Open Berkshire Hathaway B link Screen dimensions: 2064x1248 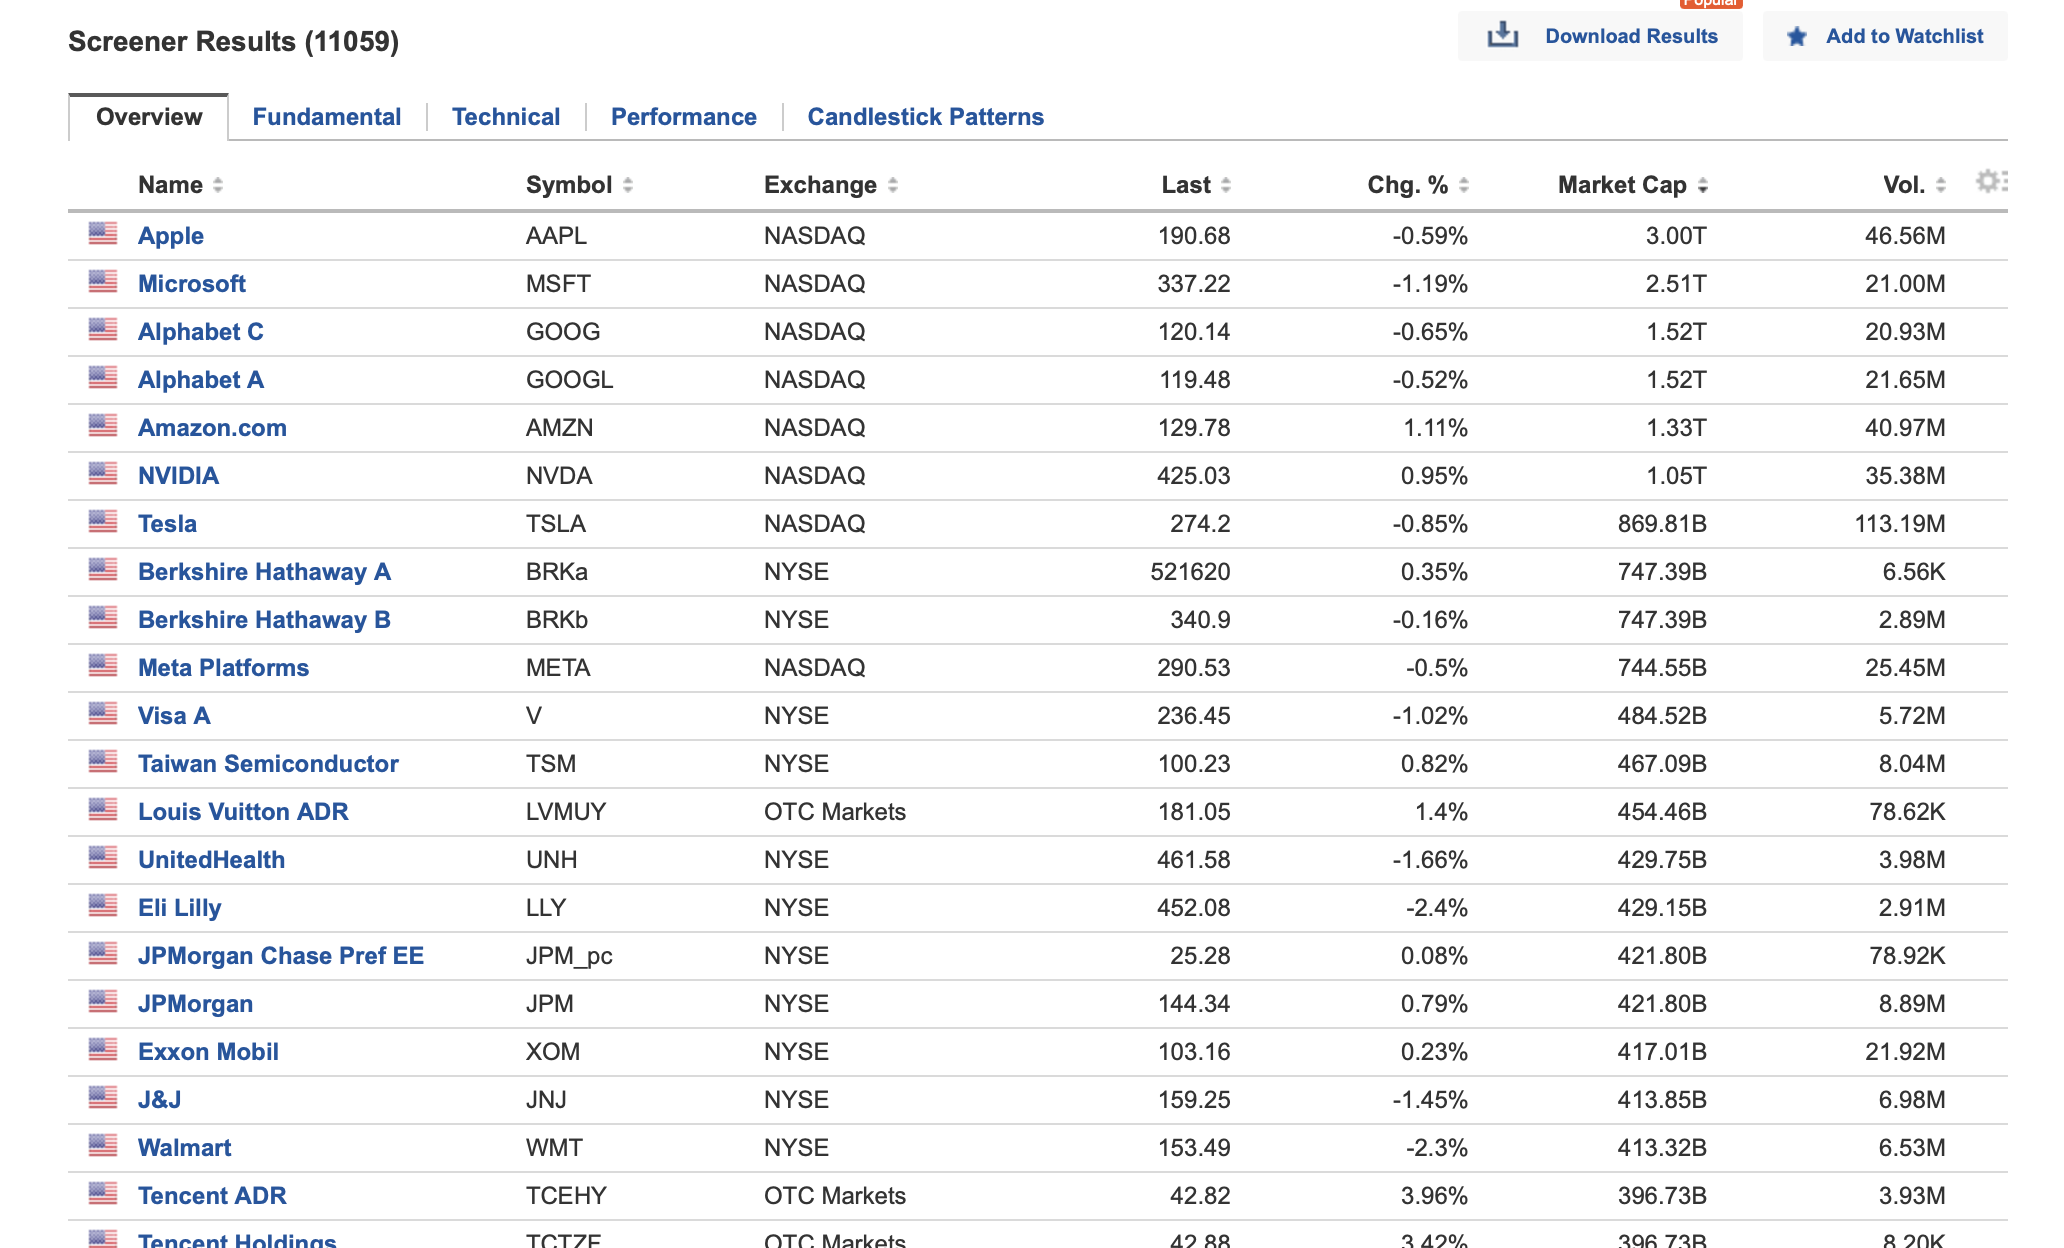pos(264,619)
